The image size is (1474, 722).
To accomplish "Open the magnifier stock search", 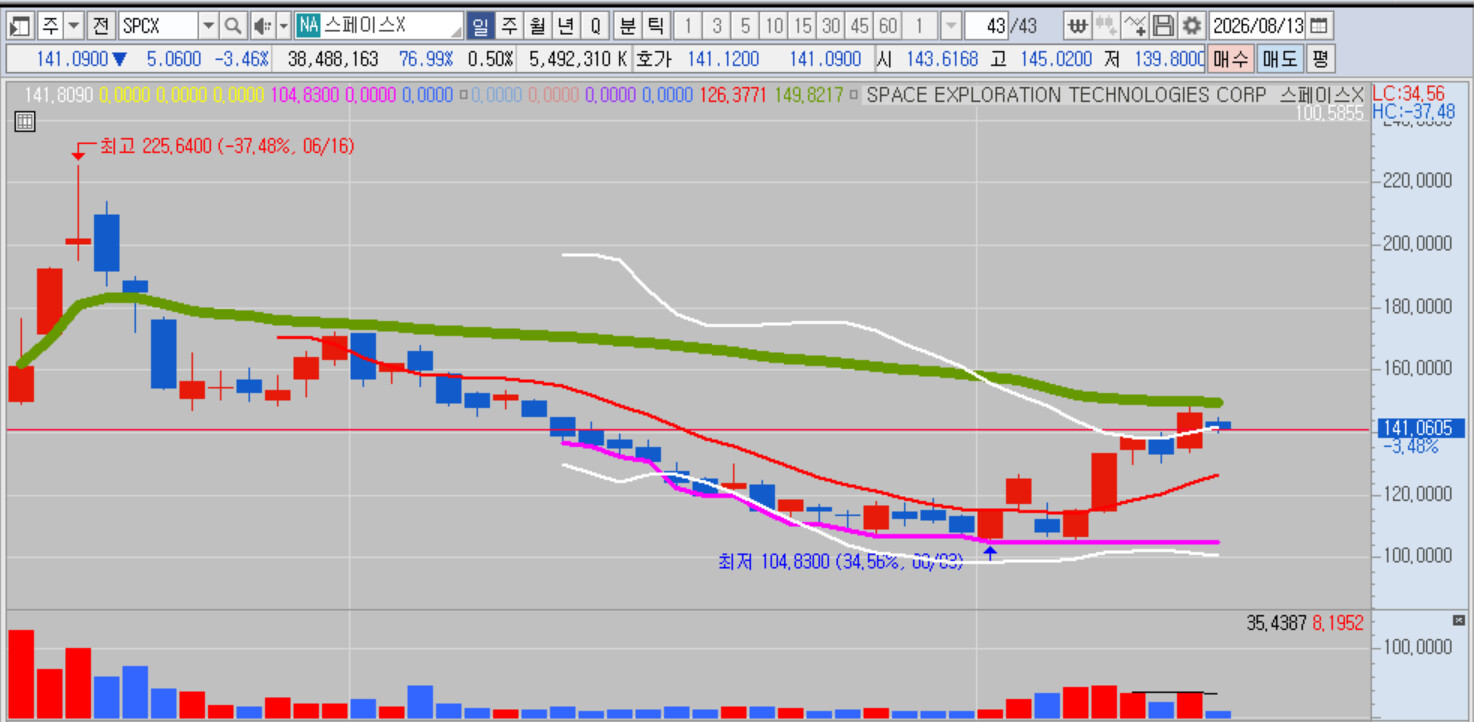I will point(232,25).
